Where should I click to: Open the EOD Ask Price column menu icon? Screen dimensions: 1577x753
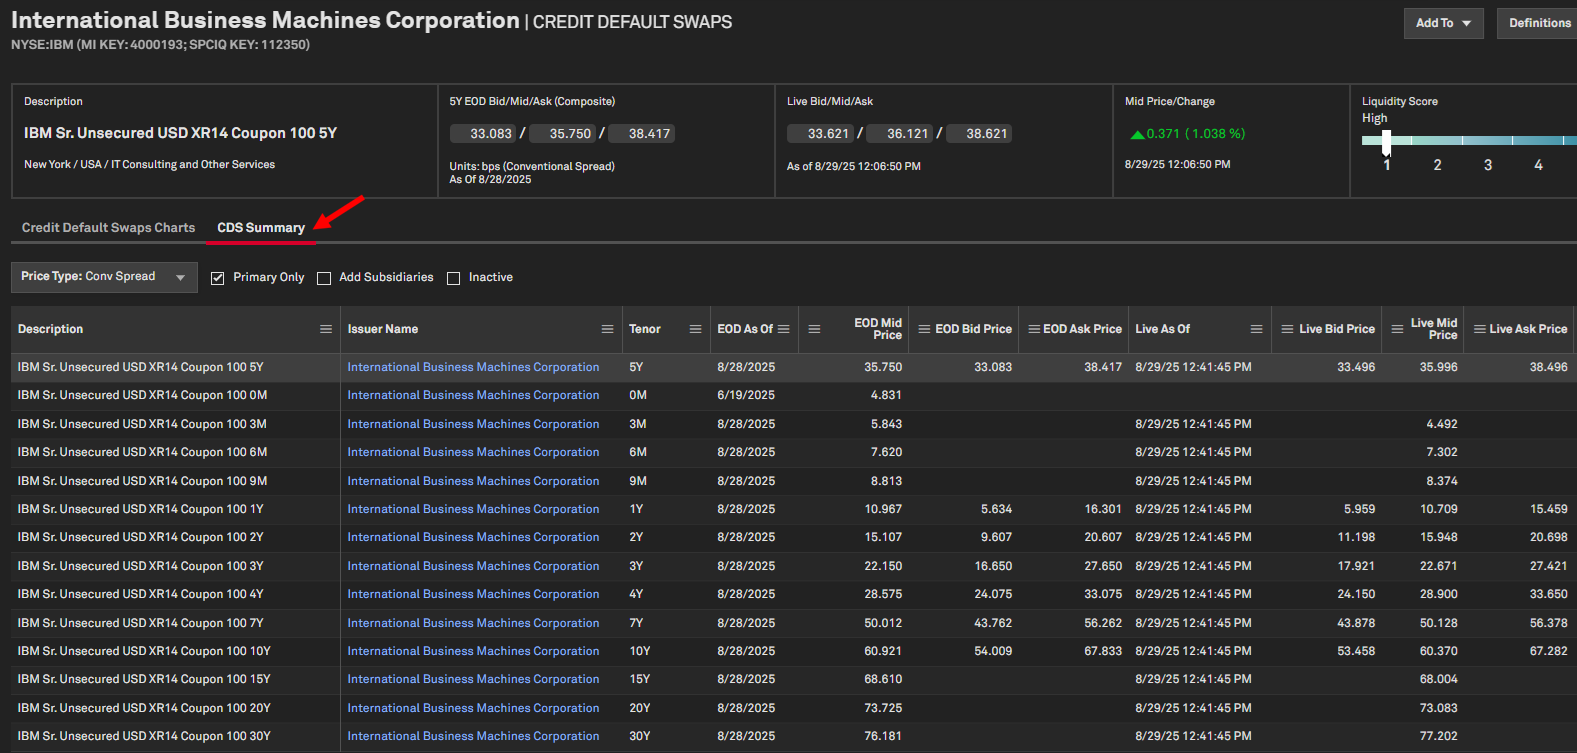(x=1034, y=329)
